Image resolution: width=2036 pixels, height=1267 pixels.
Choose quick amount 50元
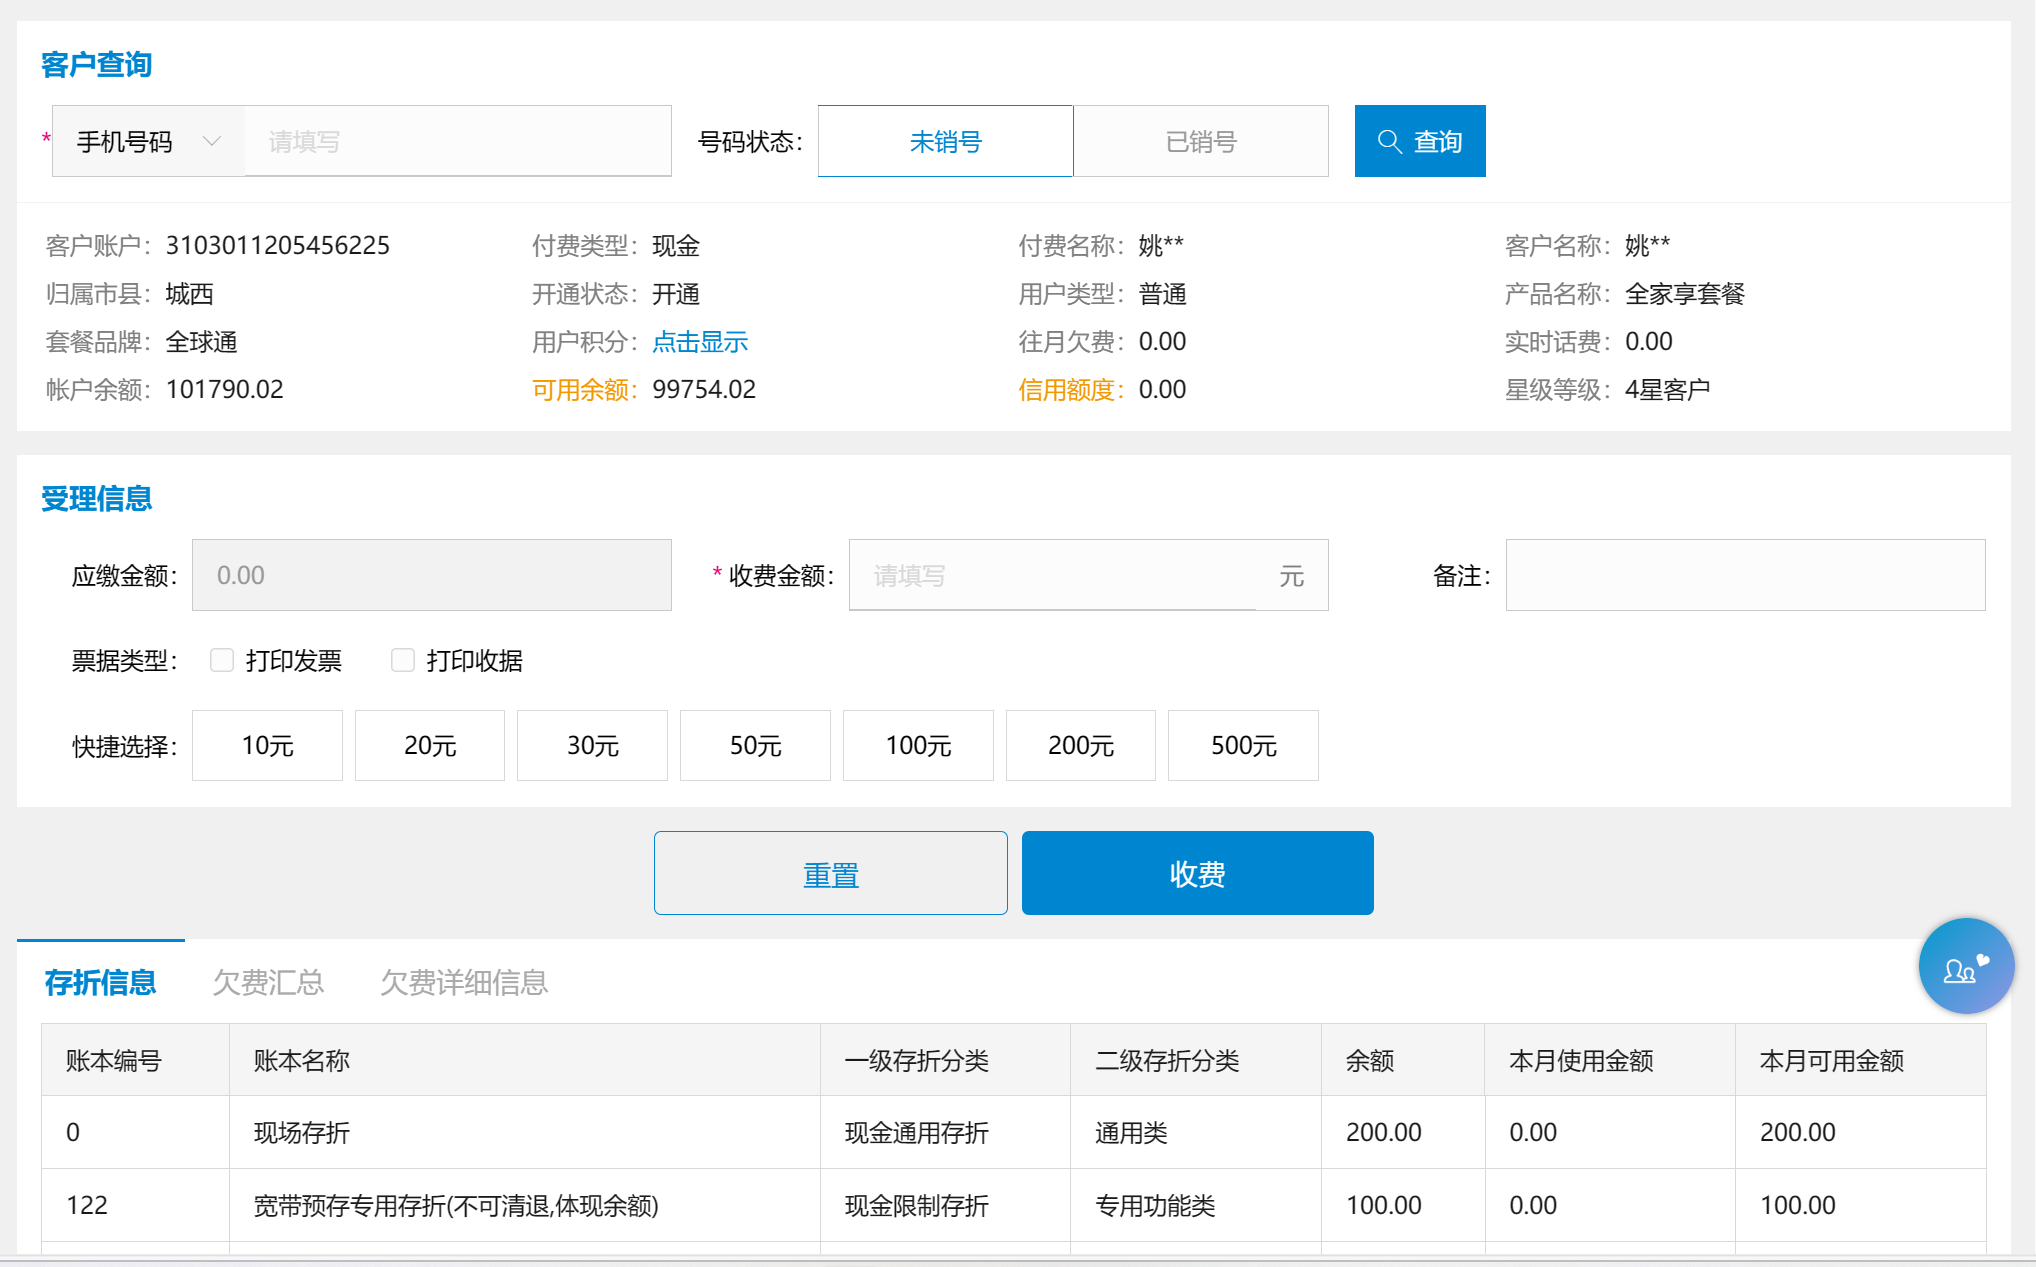(x=755, y=745)
